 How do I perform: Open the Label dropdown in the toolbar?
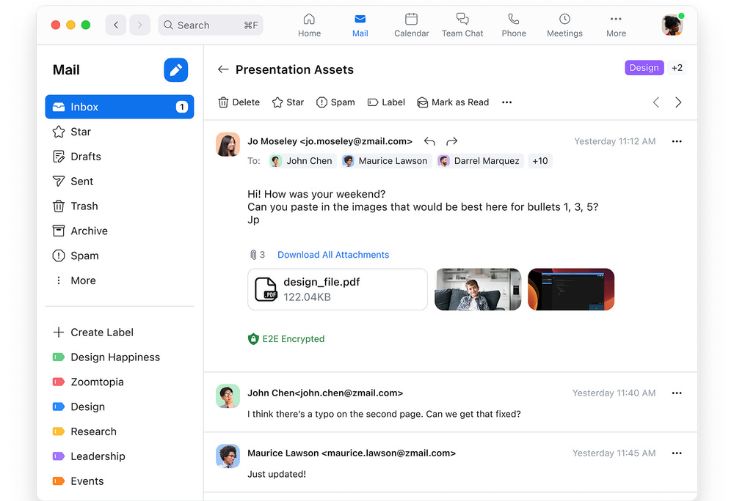coord(386,102)
